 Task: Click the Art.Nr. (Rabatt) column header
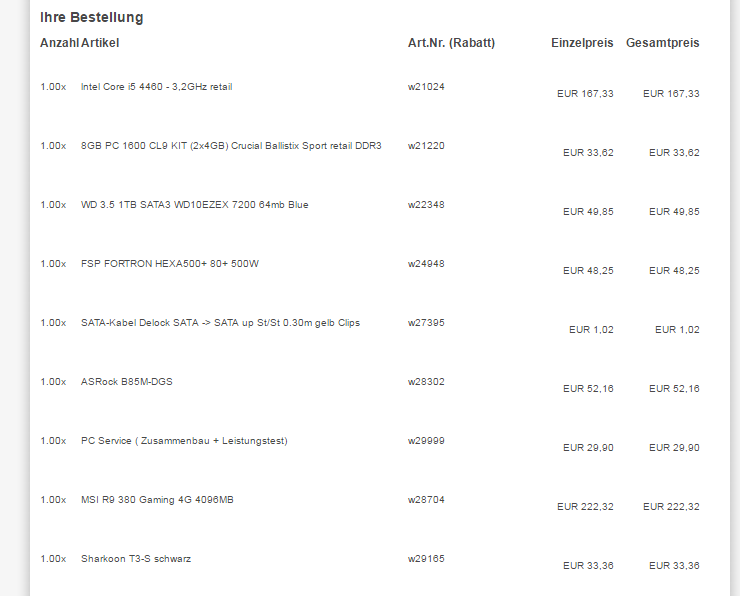[451, 43]
